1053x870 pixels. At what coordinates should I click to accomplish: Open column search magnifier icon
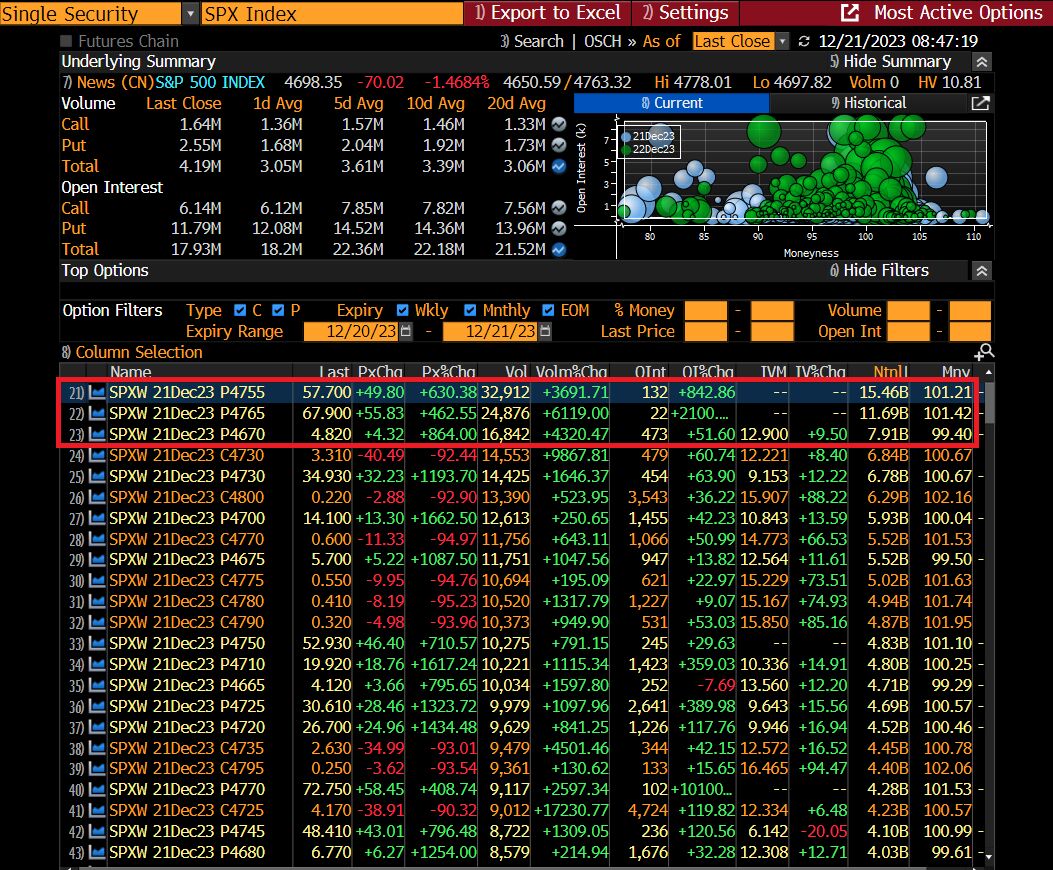point(984,351)
